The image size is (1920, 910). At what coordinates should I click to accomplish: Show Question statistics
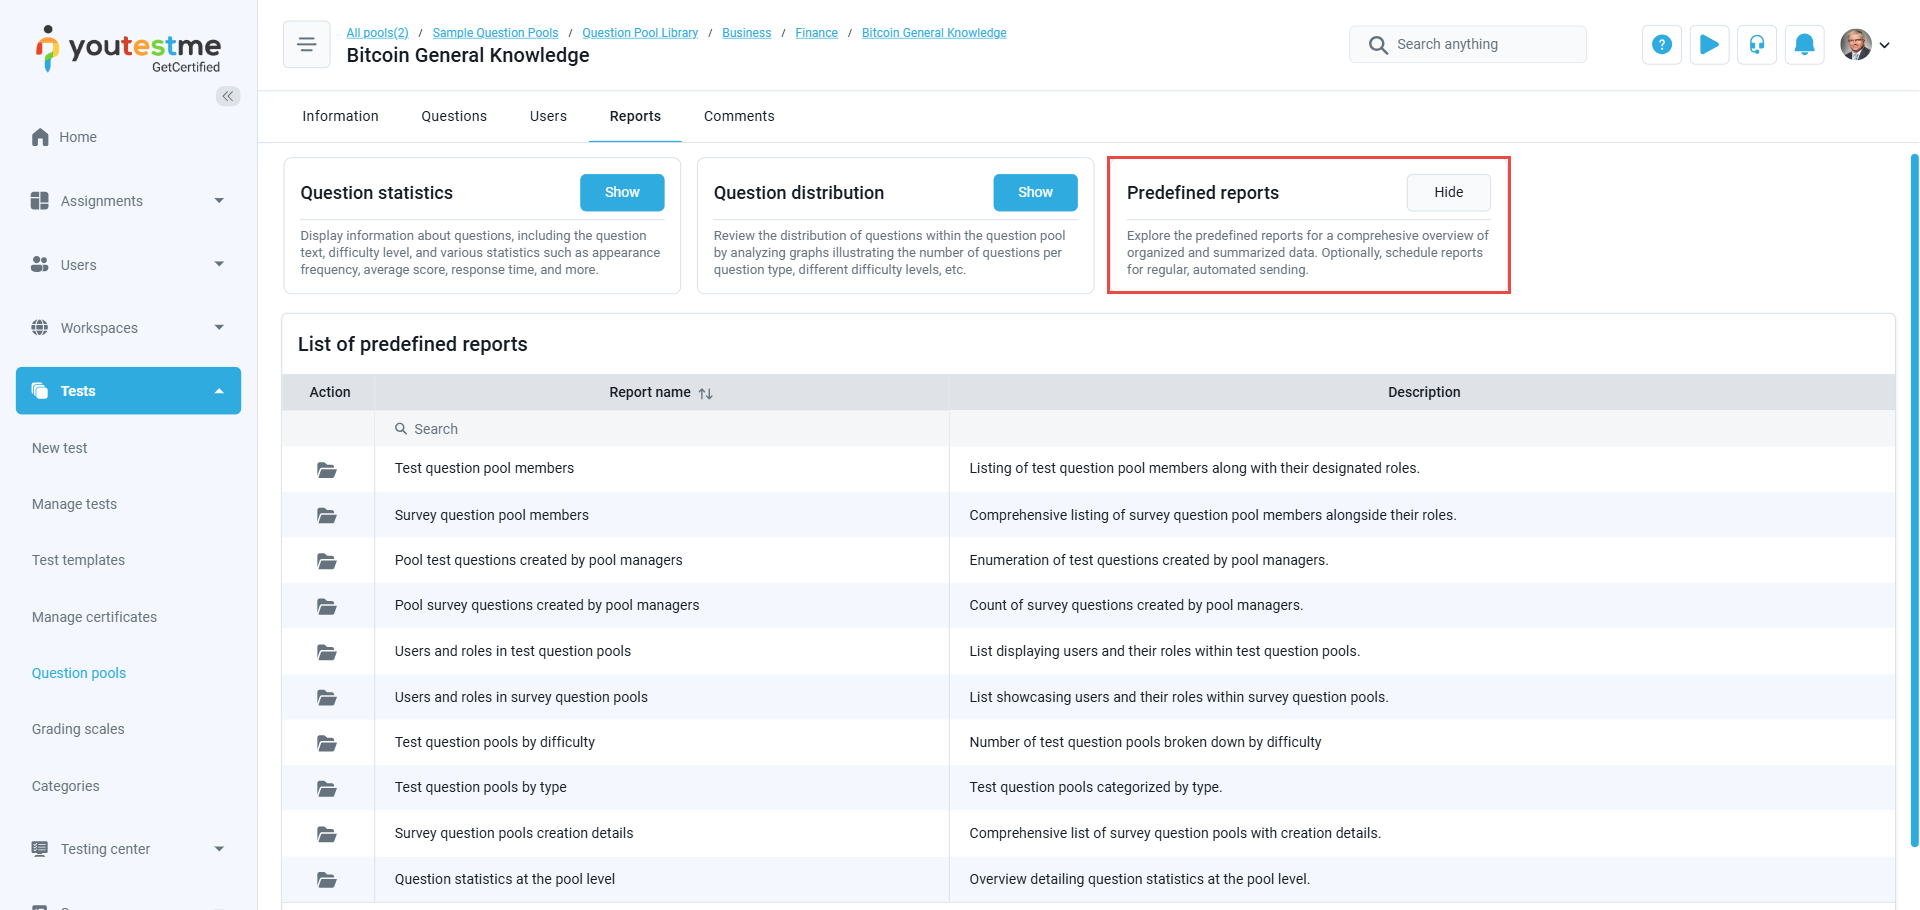622,193
